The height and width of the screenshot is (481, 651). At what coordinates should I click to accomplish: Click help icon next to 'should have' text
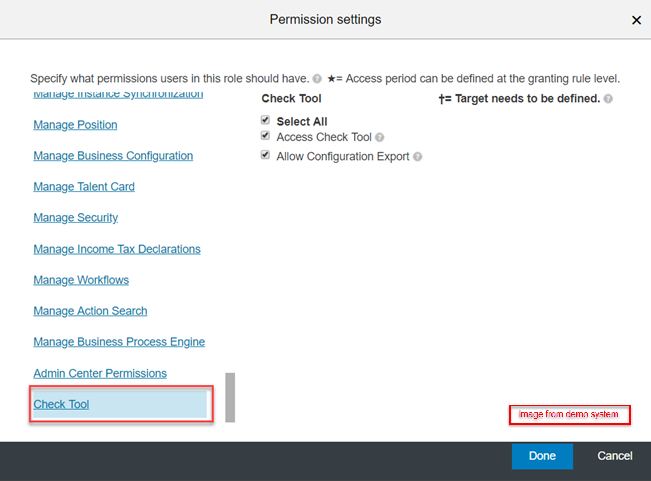(x=317, y=79)
